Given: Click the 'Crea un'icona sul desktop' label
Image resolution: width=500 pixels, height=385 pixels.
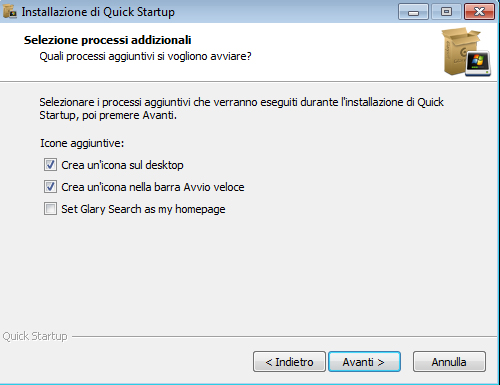Looking at the screenshot, I should click(x=122, y=165).
